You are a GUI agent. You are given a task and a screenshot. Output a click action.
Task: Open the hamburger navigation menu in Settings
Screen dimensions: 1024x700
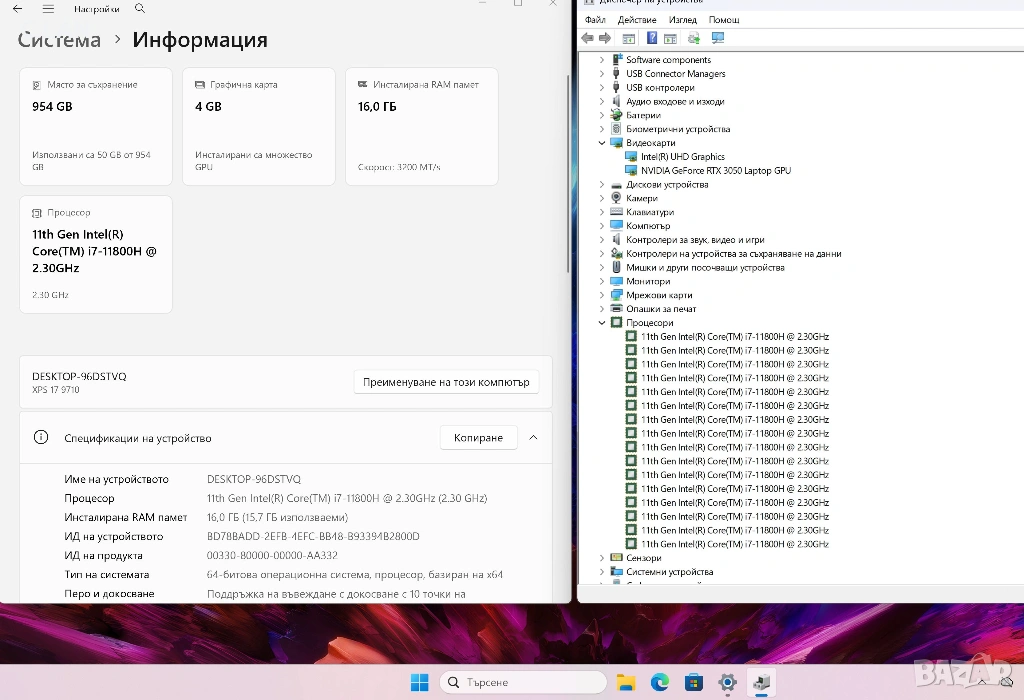tap(47, 9)
